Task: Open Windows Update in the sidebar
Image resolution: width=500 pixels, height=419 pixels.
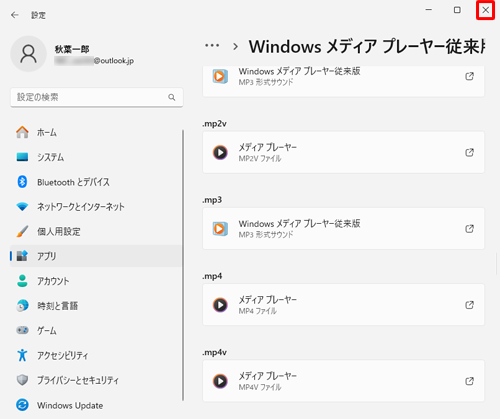Action: point(96,405)
